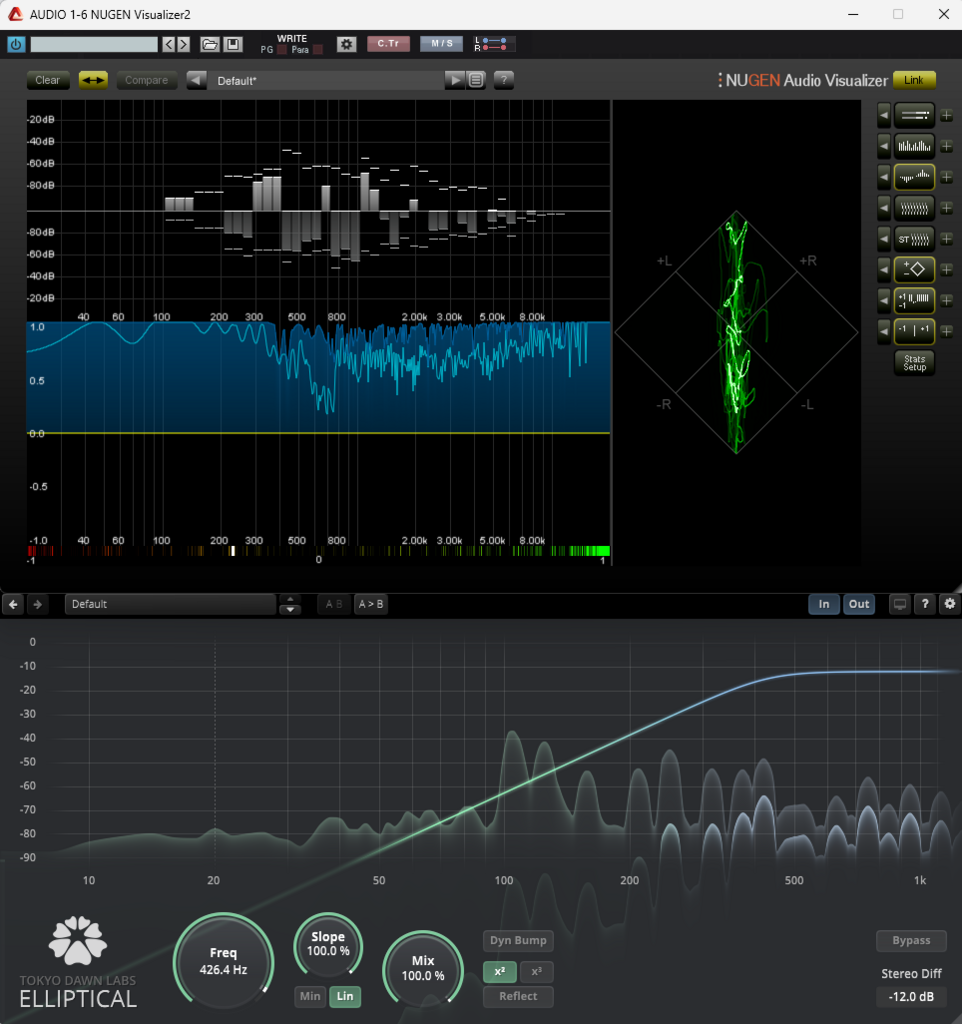This screenshot has height=1024, width=962.
Task: Open NUGEN Visualizer help question mark
Action: pos(504,80)
